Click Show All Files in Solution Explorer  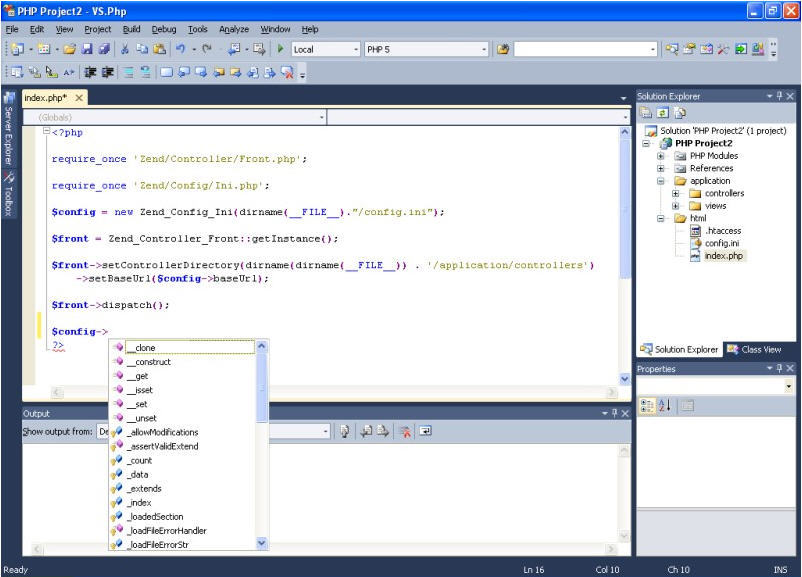[x=680, y=113]
